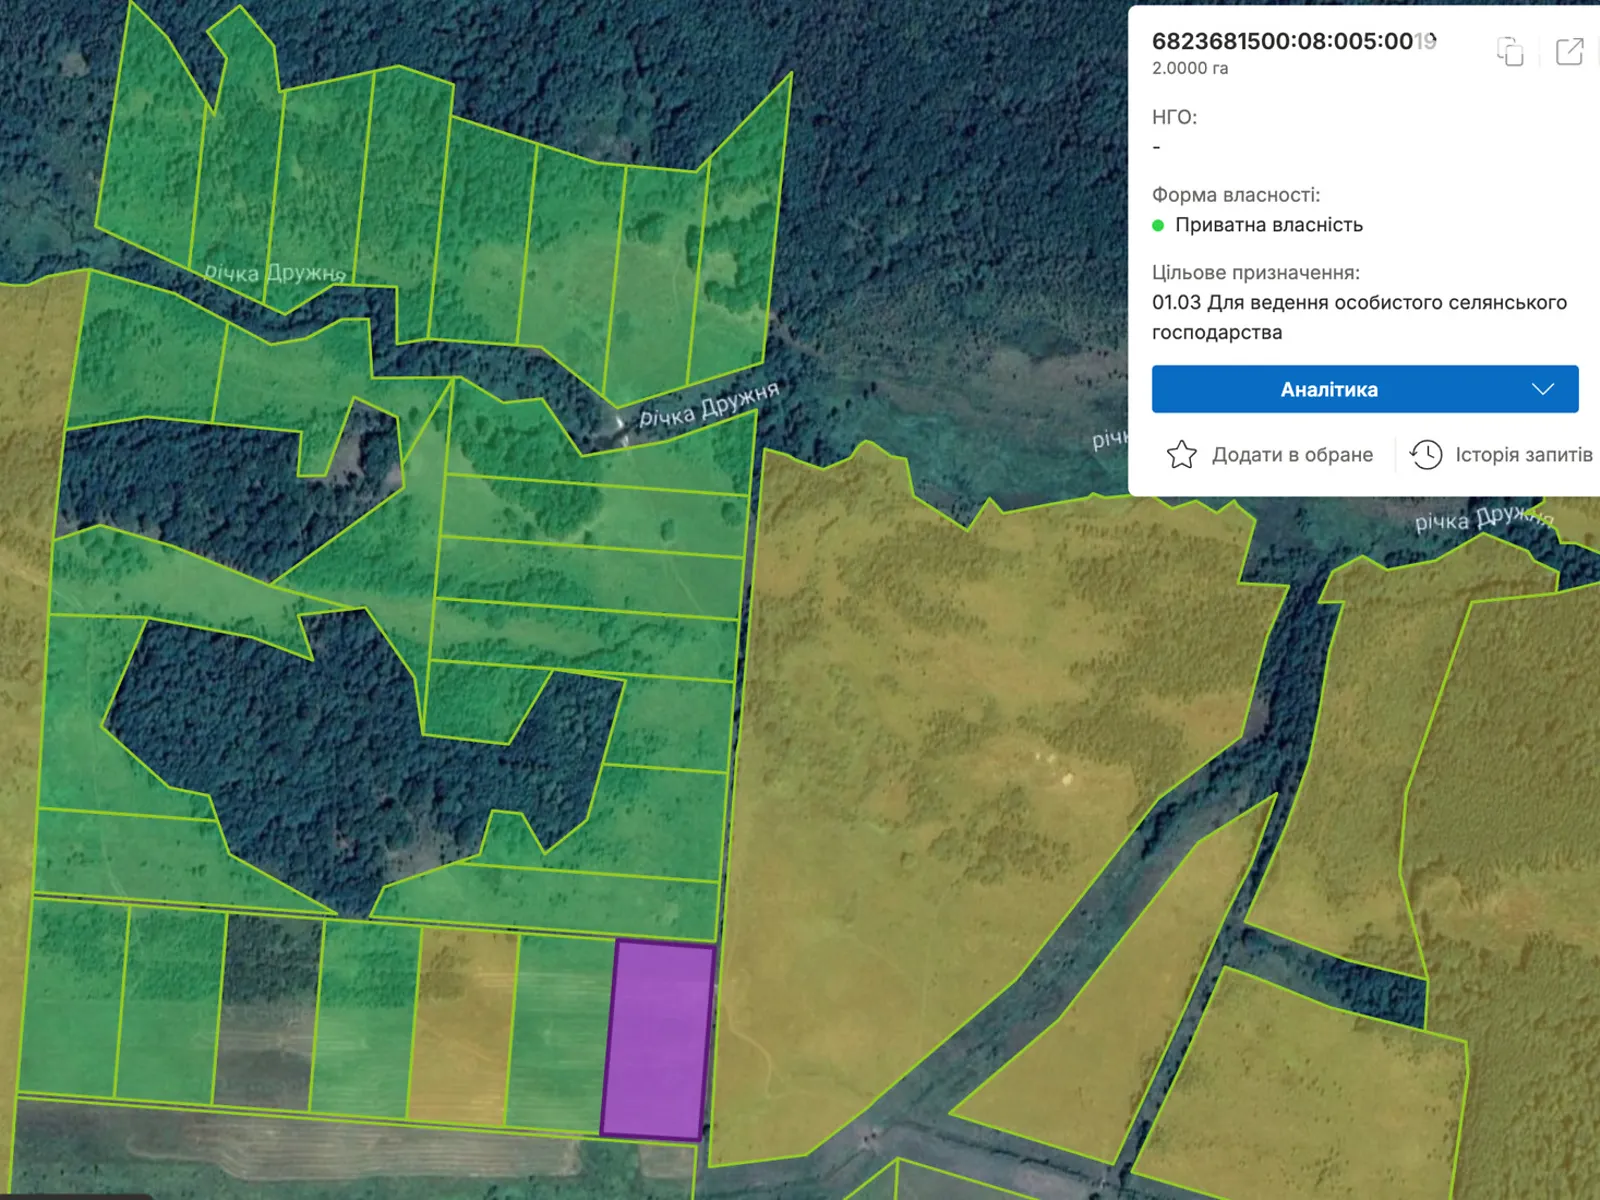Click the Річка Дружня label at upper left
This screenshot has width=1600, height=1200.
[275, 273]
